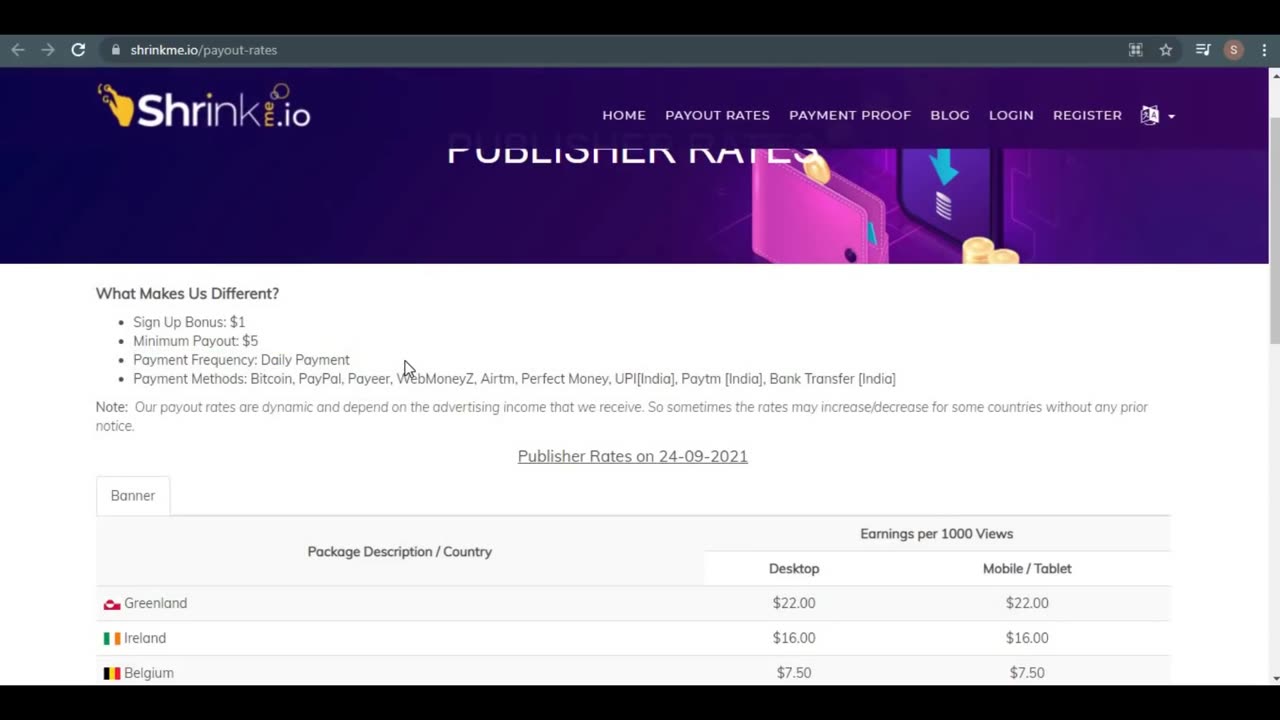Click Ireland's Mobile / Tablet rate $16.00

tap(1027, 638)
